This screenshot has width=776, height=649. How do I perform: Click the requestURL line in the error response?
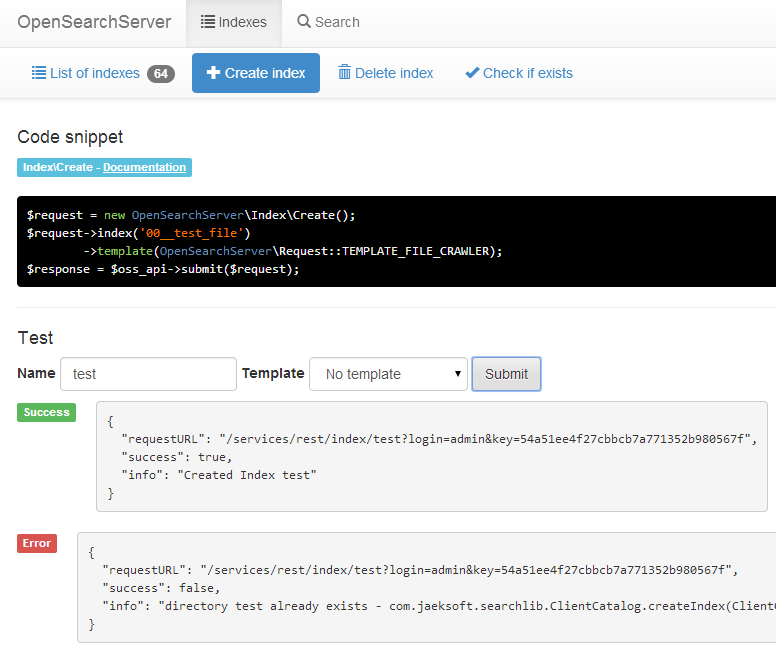[x=420, y=570]
